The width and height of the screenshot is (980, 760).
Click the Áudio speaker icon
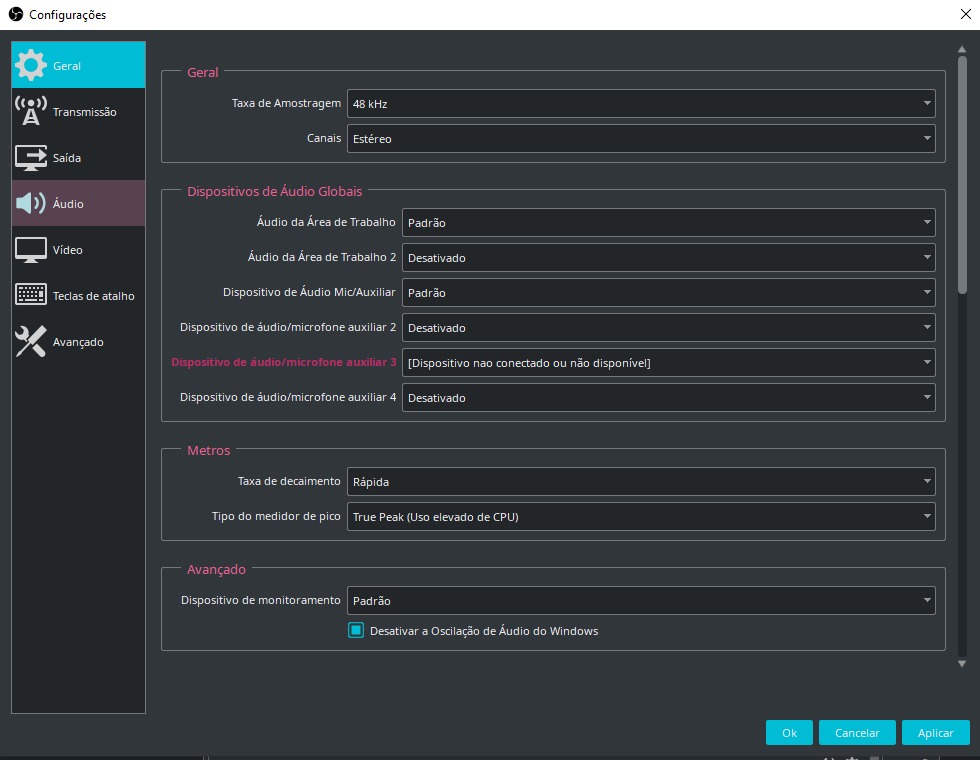click(31, 204)
